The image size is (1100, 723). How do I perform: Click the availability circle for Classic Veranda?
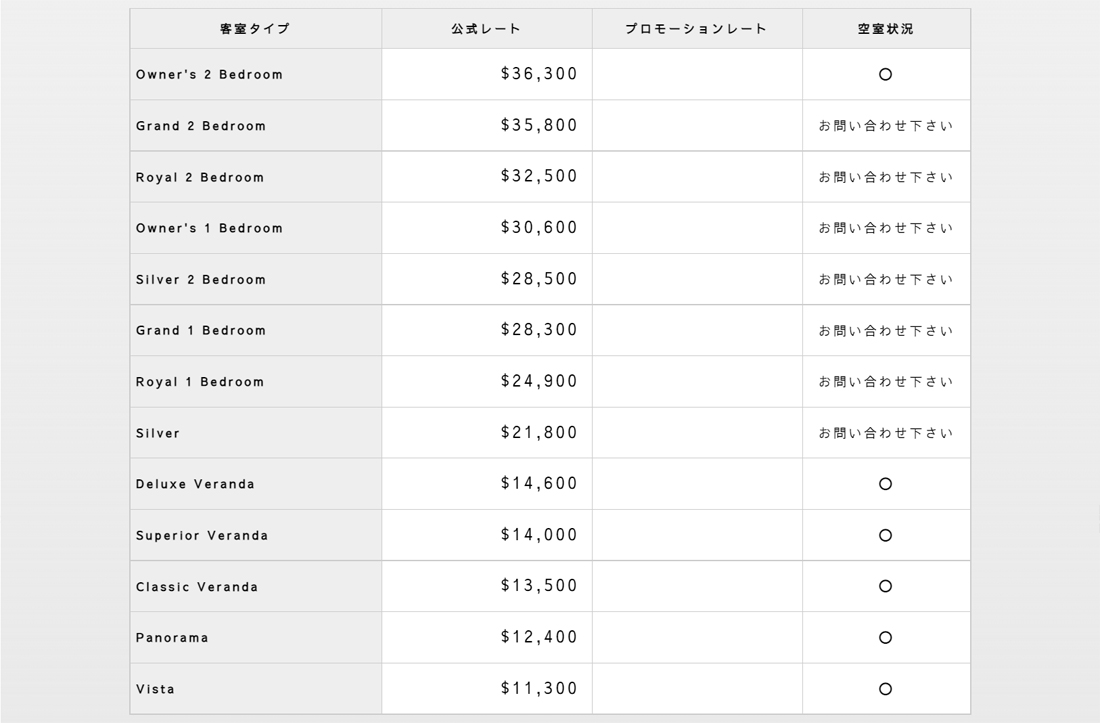click(885, 587)
